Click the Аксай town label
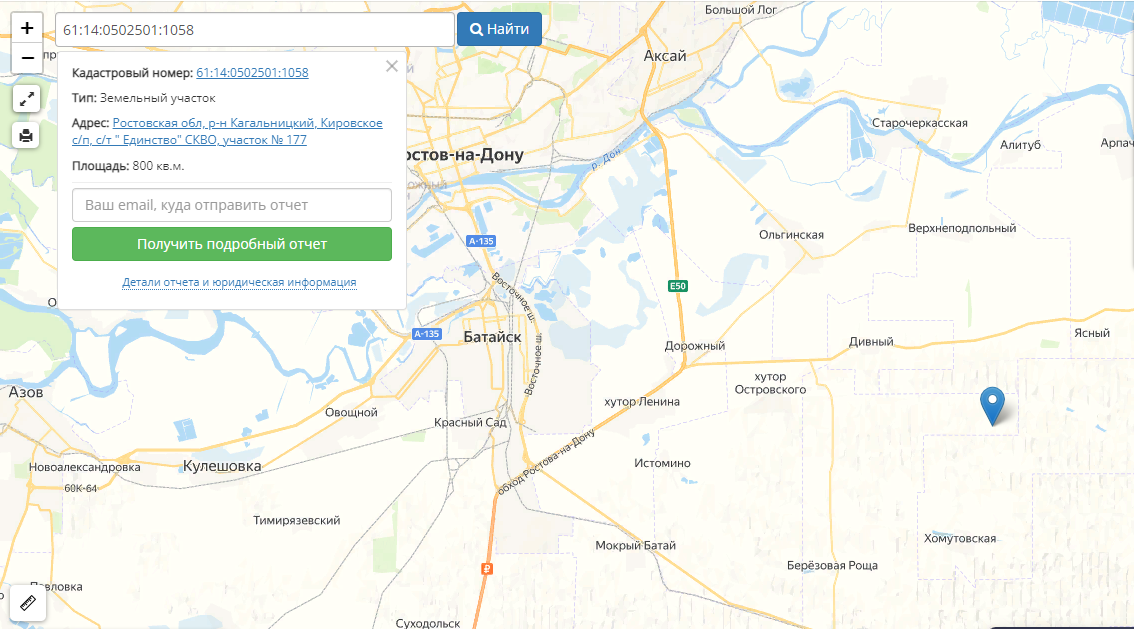The width and height of the screenshot is (1134, 629). point(665,56)
